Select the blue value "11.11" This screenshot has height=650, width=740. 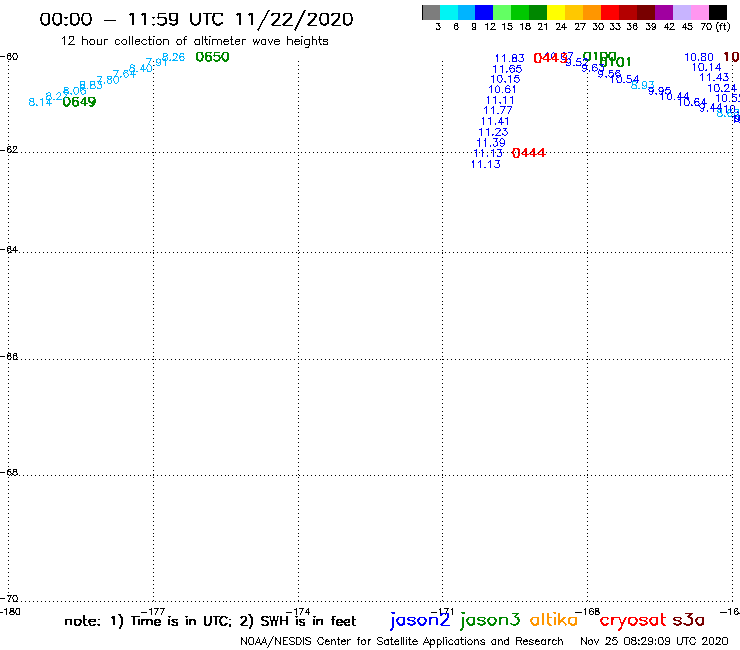click(x=500, y=101)
